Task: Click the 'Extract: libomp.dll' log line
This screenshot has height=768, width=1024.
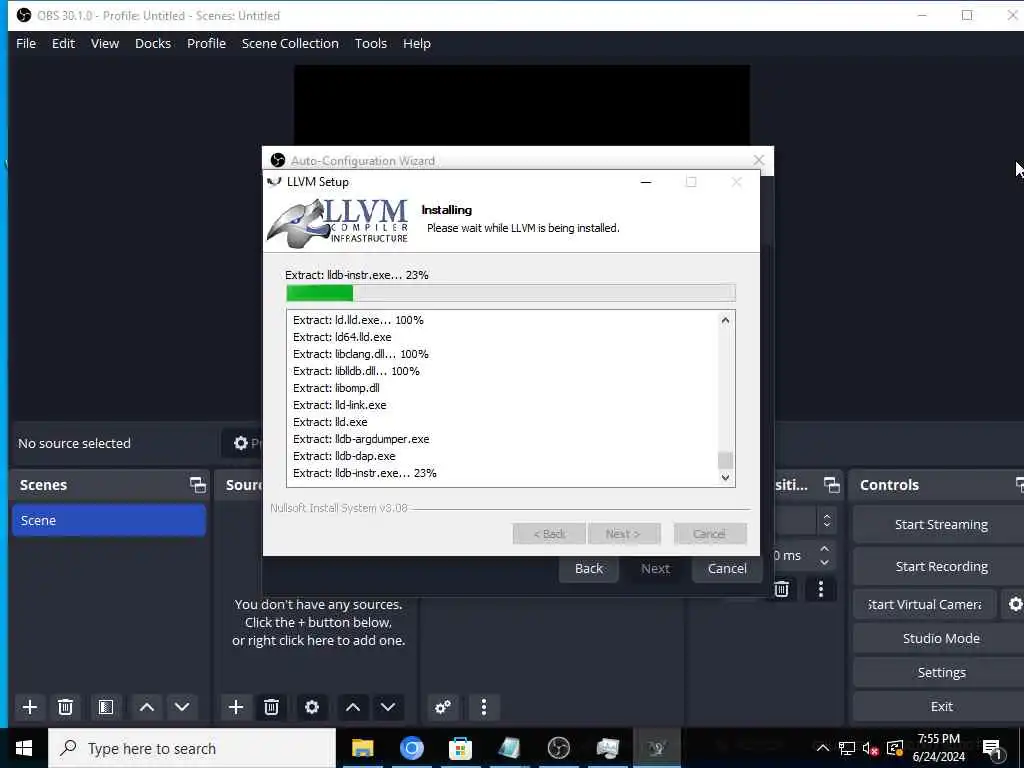Action: [336, 388]
